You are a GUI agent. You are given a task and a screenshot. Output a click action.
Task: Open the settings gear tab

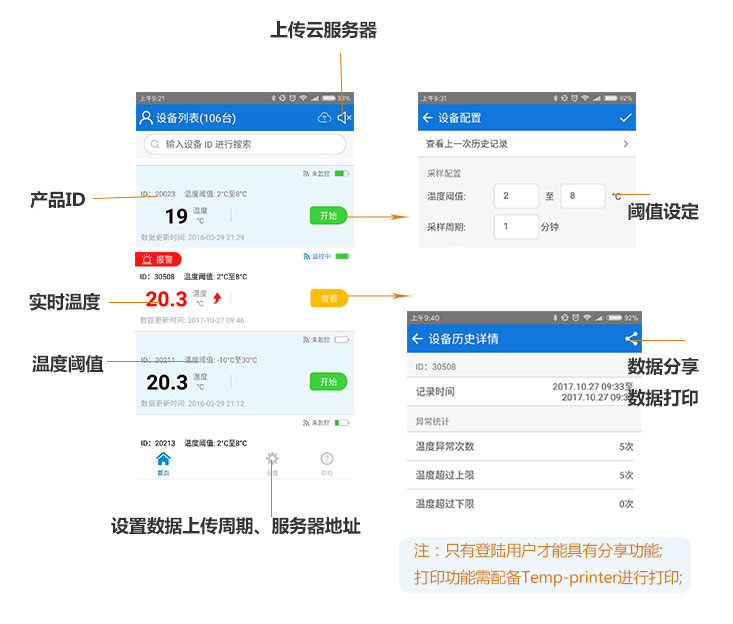pyautogui.click(x=272, y=462)
